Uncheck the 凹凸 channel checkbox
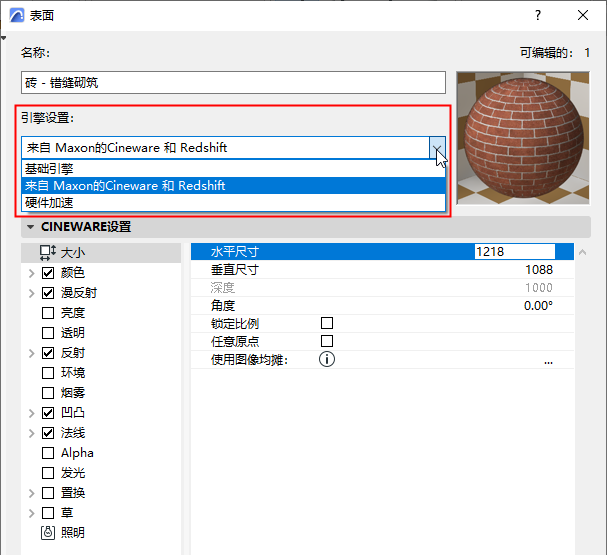The width and height of the screenshot is (607, 555). [x=48, y=413]
